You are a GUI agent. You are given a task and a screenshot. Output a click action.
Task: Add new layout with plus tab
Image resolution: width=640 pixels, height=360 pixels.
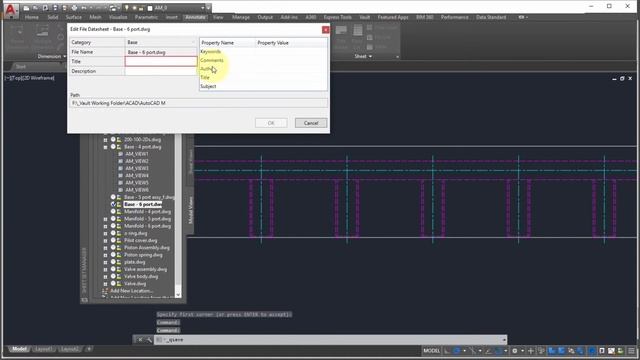(x=89, y=349)
